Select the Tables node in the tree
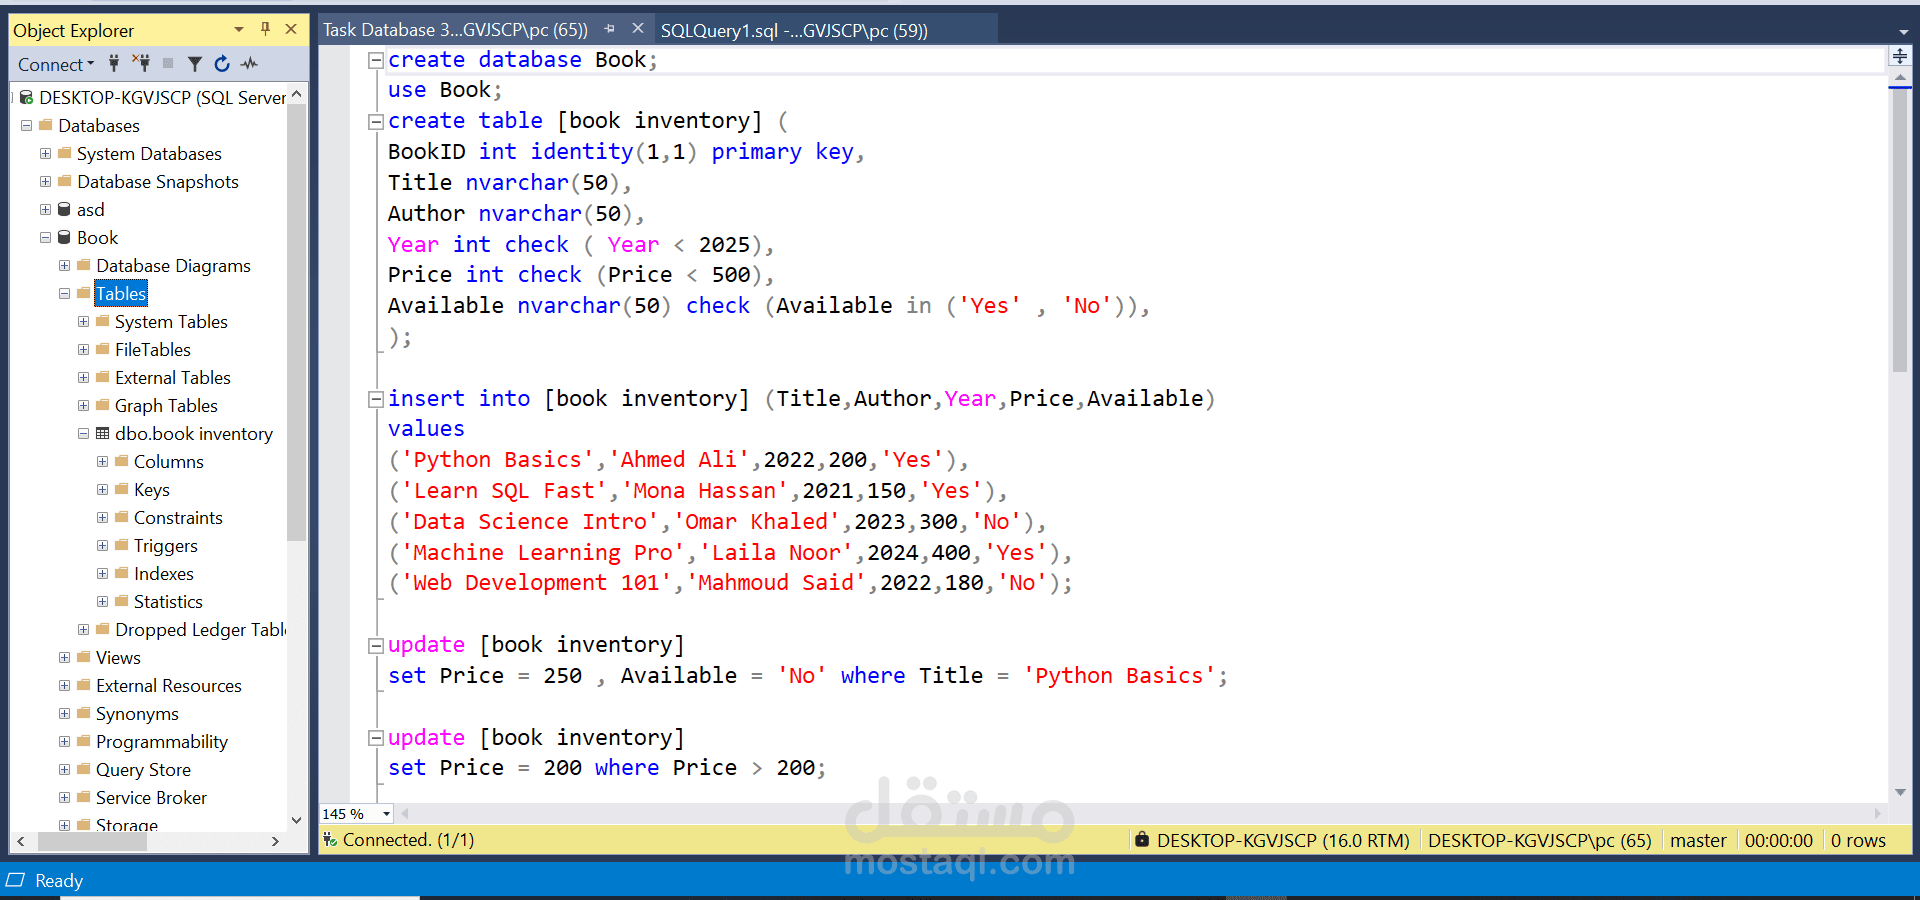 point(120,293)
